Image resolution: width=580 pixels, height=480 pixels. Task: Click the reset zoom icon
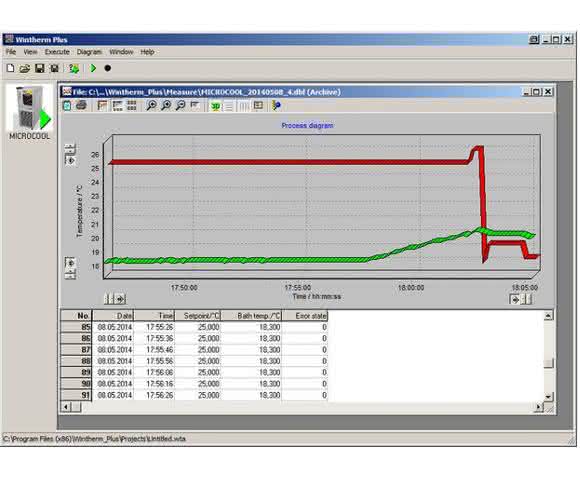(x=195, y=106)
